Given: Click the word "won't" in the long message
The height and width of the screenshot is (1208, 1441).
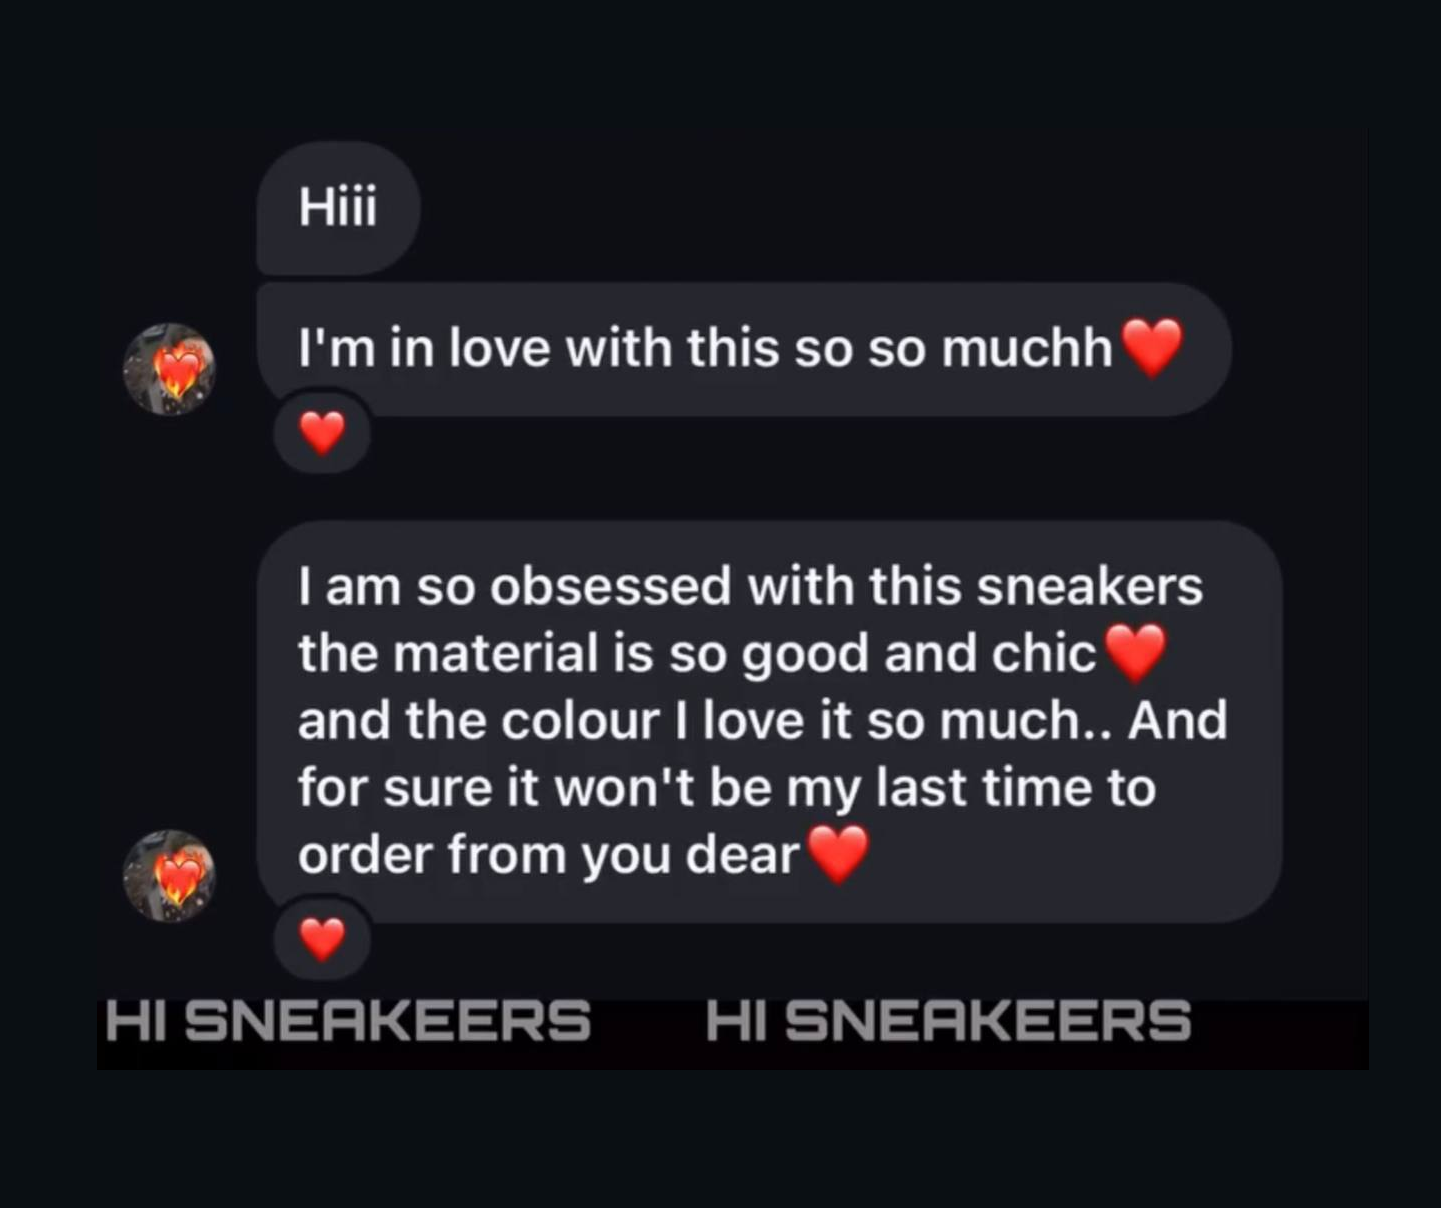Looking at the screenshot, I should 625,788.
